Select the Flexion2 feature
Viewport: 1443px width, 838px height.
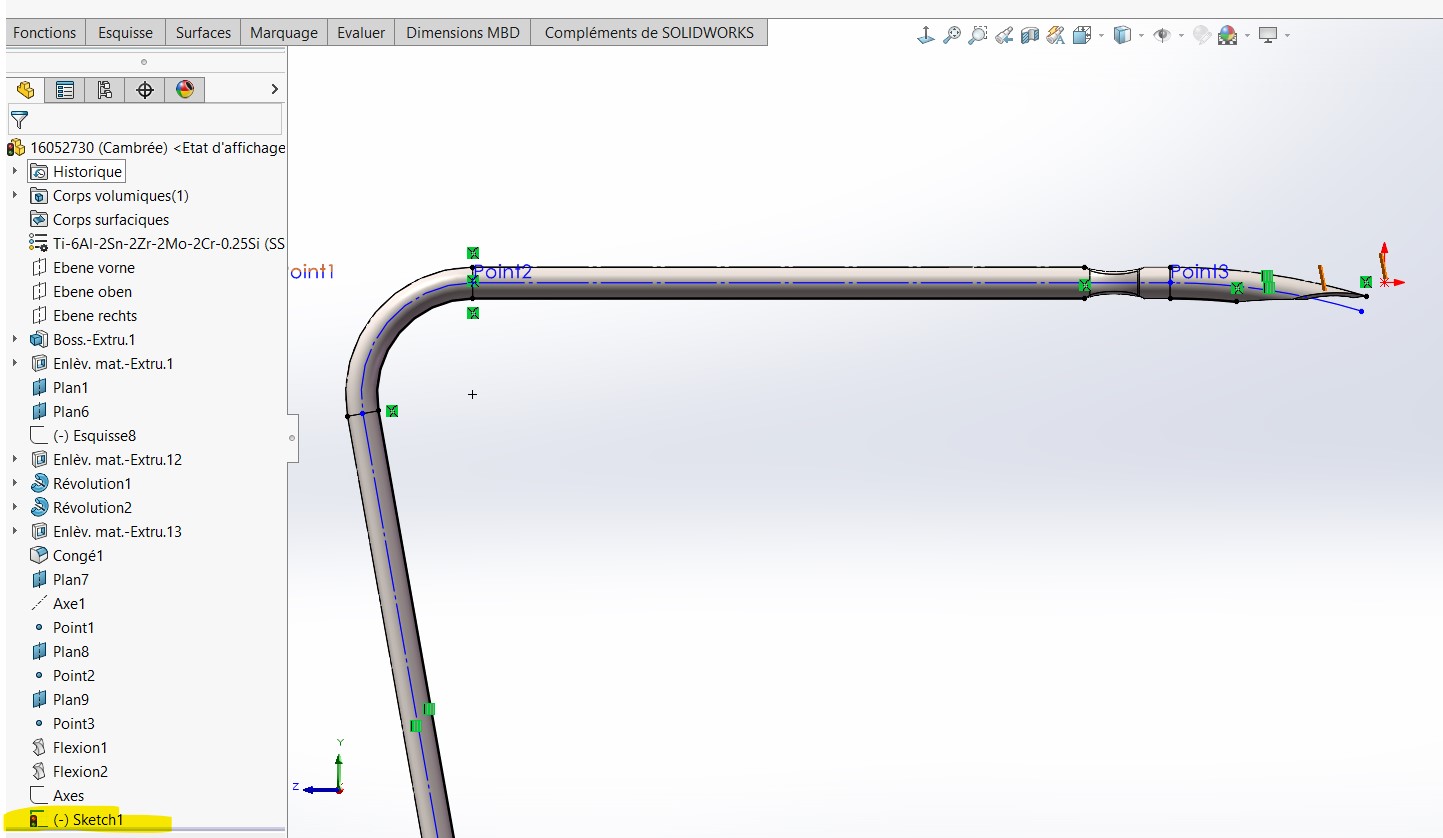point(79,772)
